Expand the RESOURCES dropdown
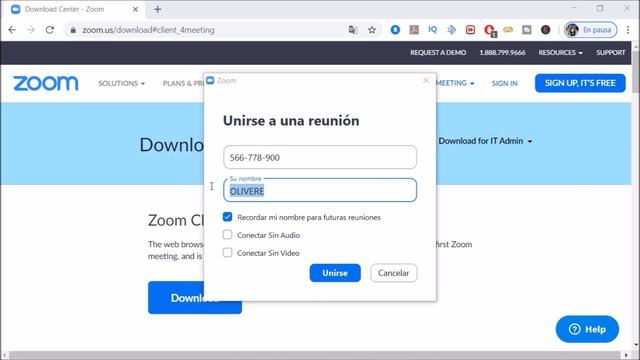This screenshot has width=640, height=360. [560, 53]
